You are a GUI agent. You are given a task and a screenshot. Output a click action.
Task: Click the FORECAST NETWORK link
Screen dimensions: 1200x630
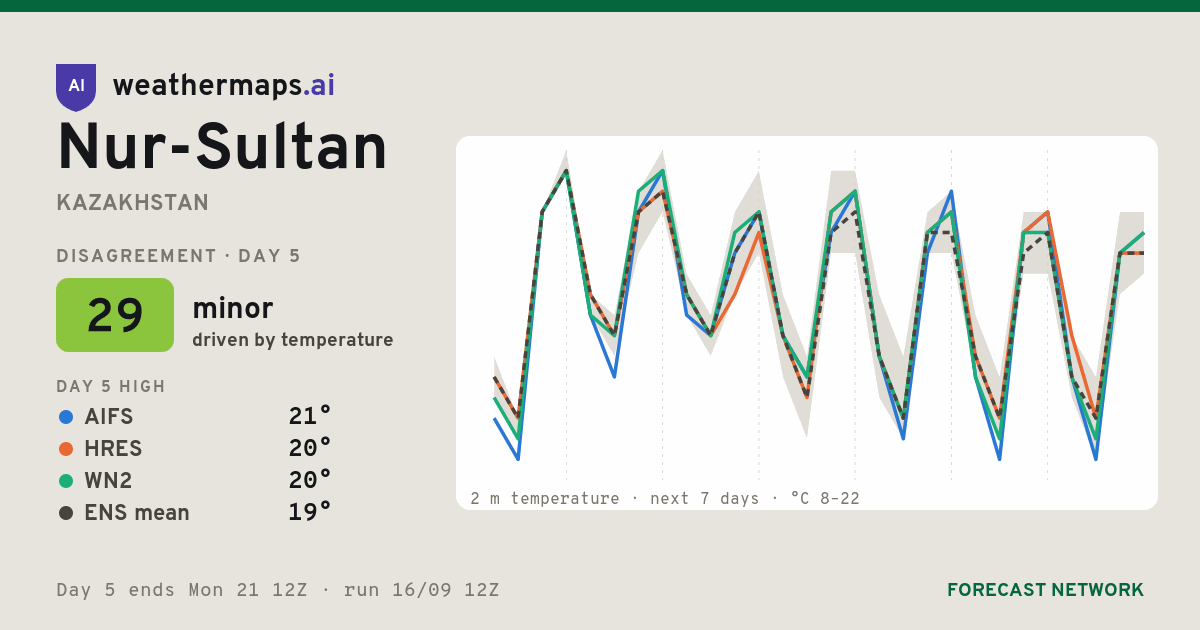1045,590
